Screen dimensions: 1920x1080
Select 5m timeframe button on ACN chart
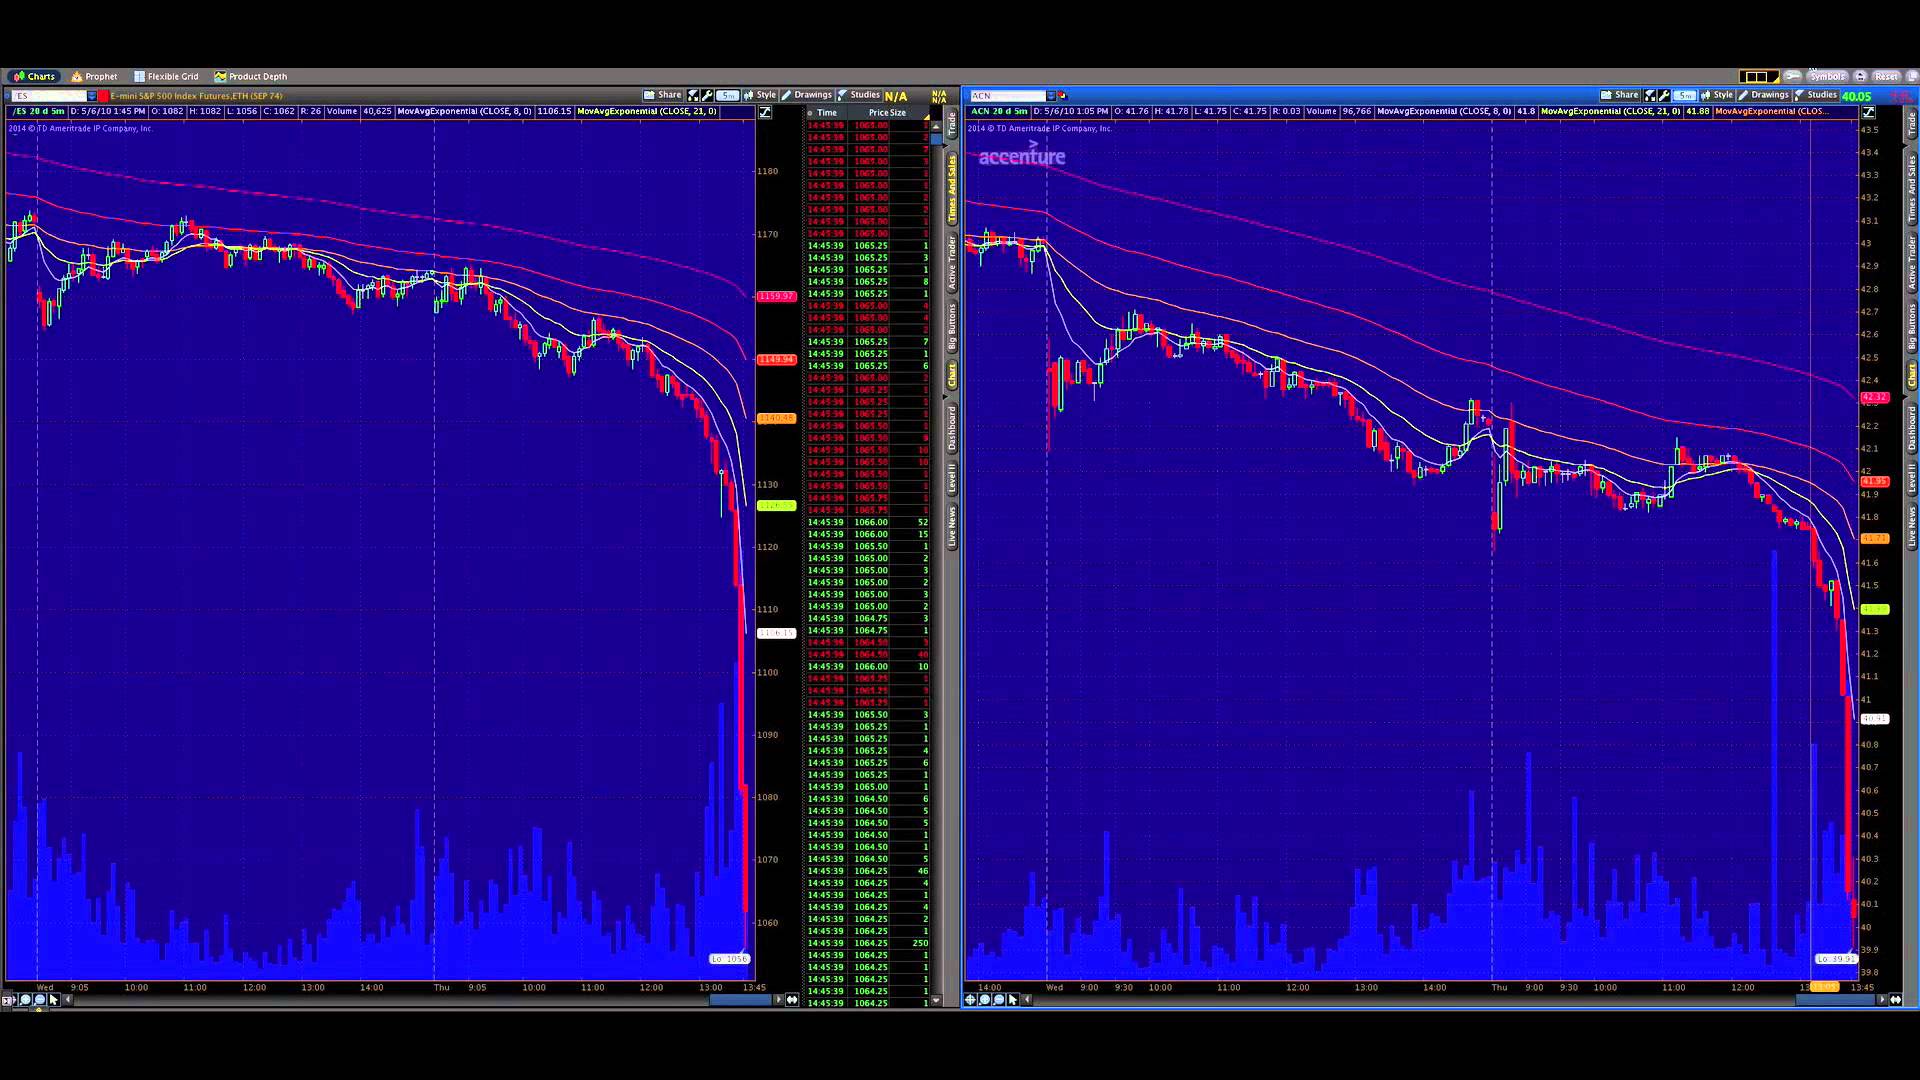coord(1685,95)
